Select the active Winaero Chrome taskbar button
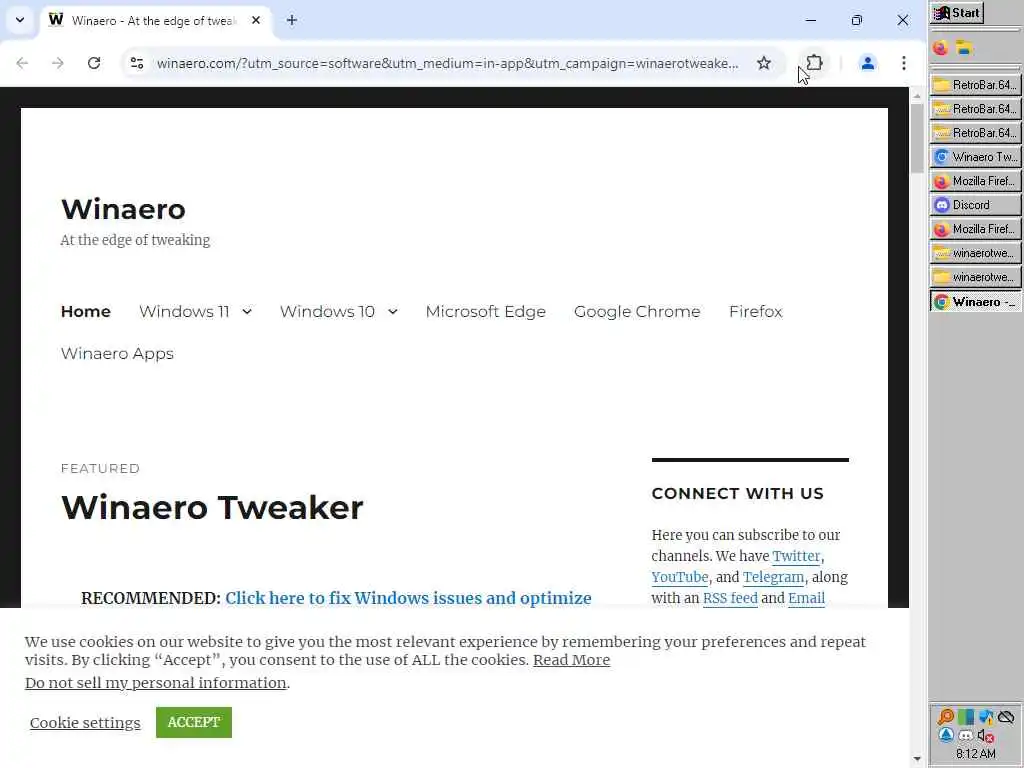The height and width of the screenshot is (768, 1024). click(x=976, y=302)
